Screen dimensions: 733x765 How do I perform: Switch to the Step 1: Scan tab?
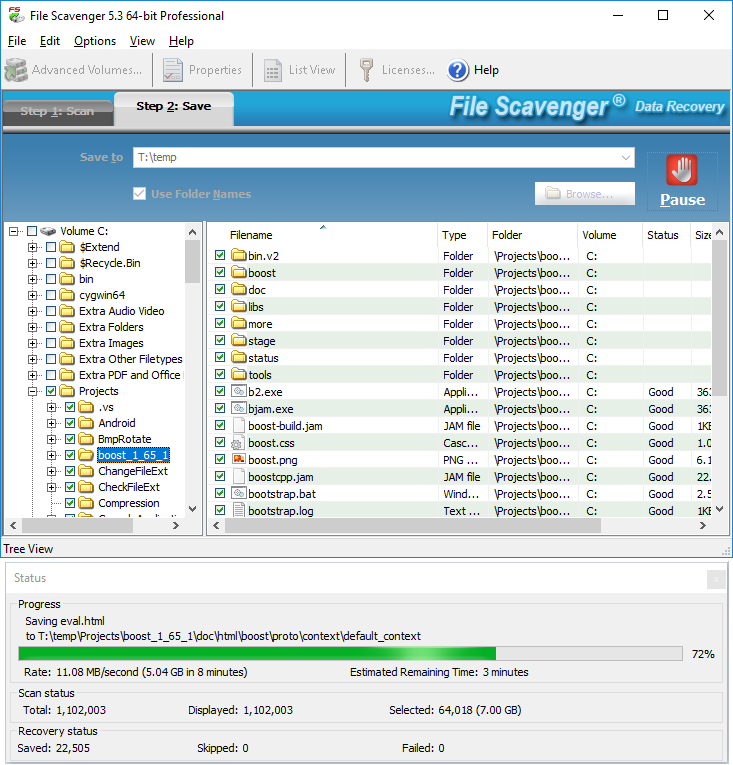tap(57, 111)
